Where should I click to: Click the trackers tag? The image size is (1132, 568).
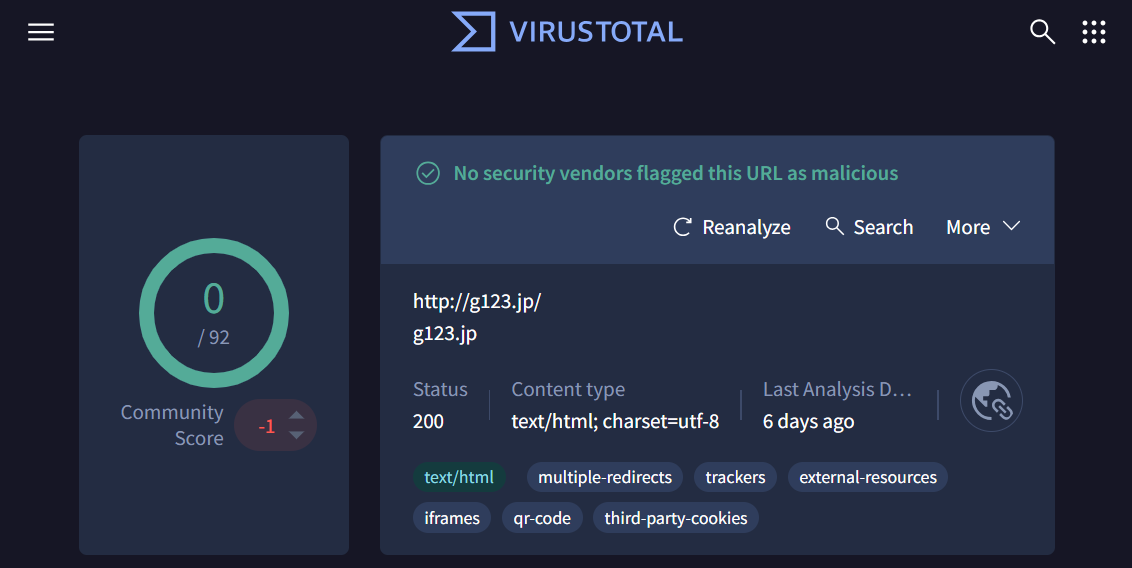[x=735, y=477]
